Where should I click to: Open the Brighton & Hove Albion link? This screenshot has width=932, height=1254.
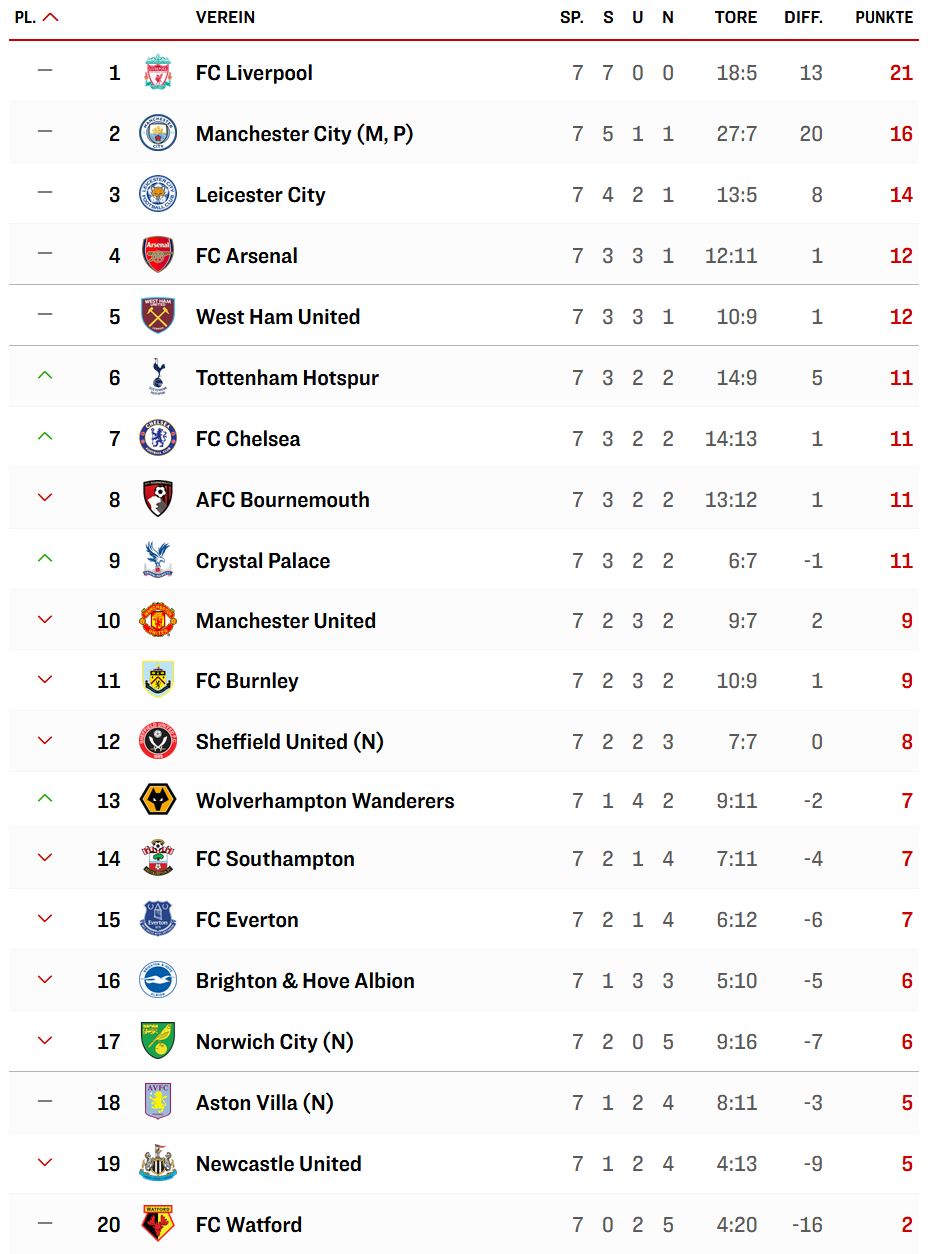pos(305,981)
